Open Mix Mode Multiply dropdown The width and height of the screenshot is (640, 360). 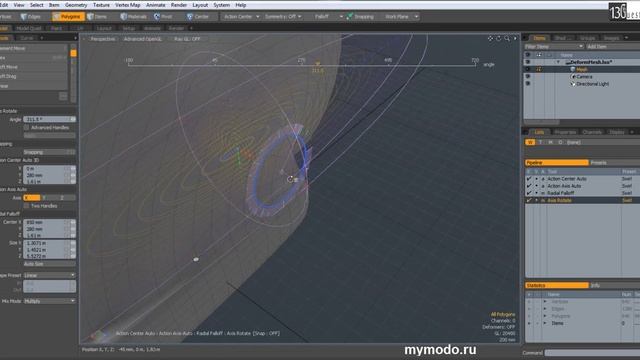click(49, 301)
